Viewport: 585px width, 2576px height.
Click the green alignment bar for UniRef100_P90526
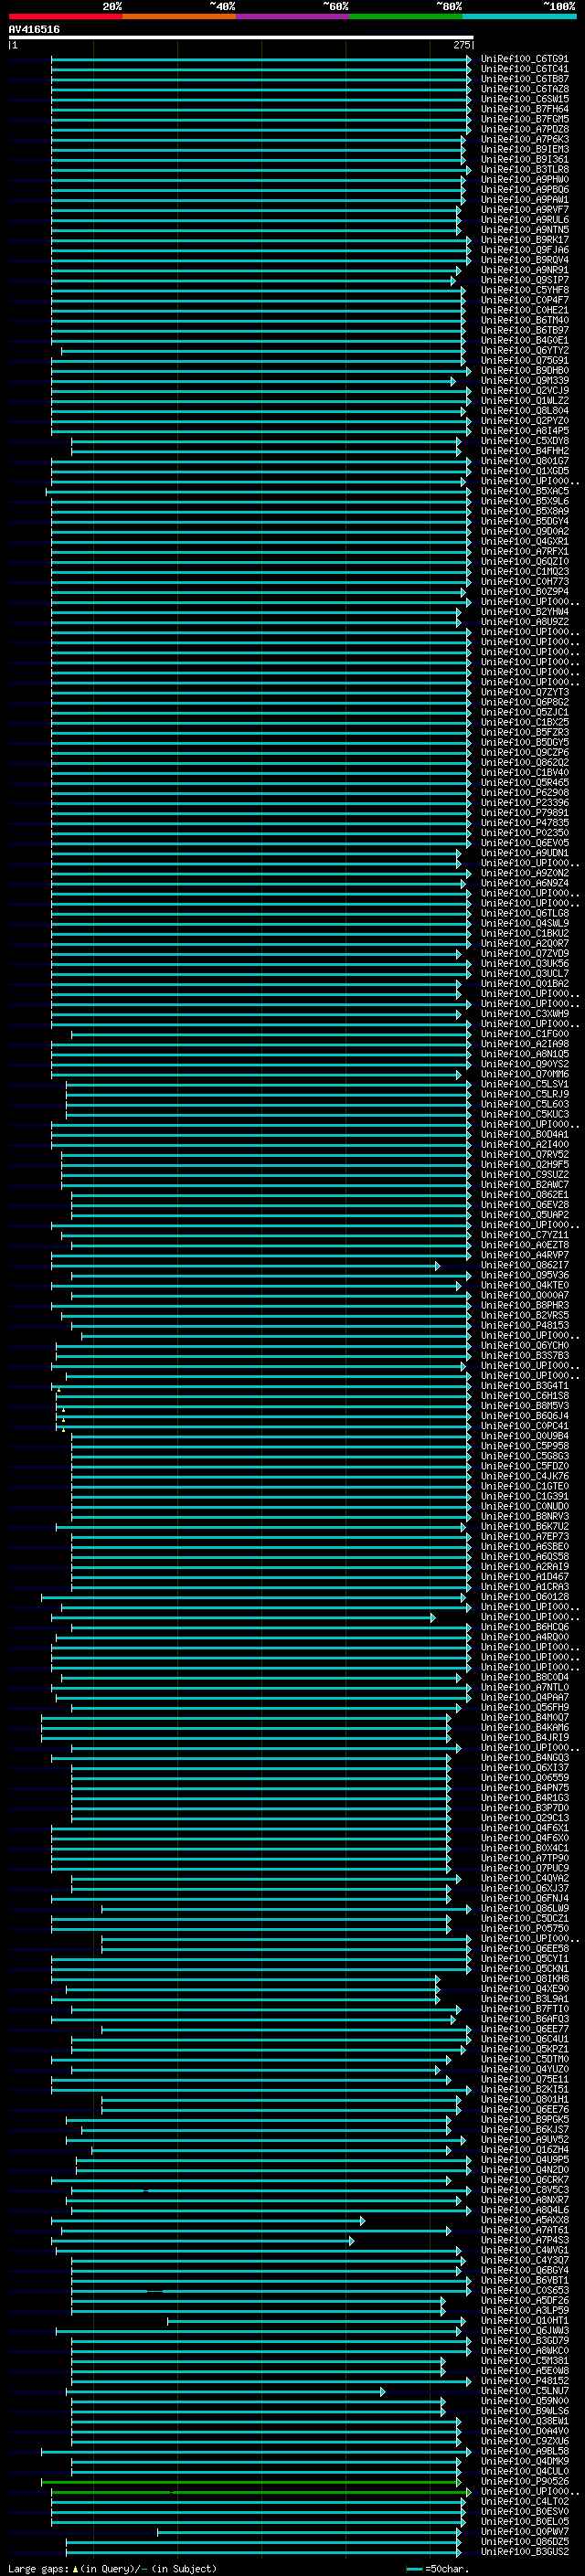251,2482
